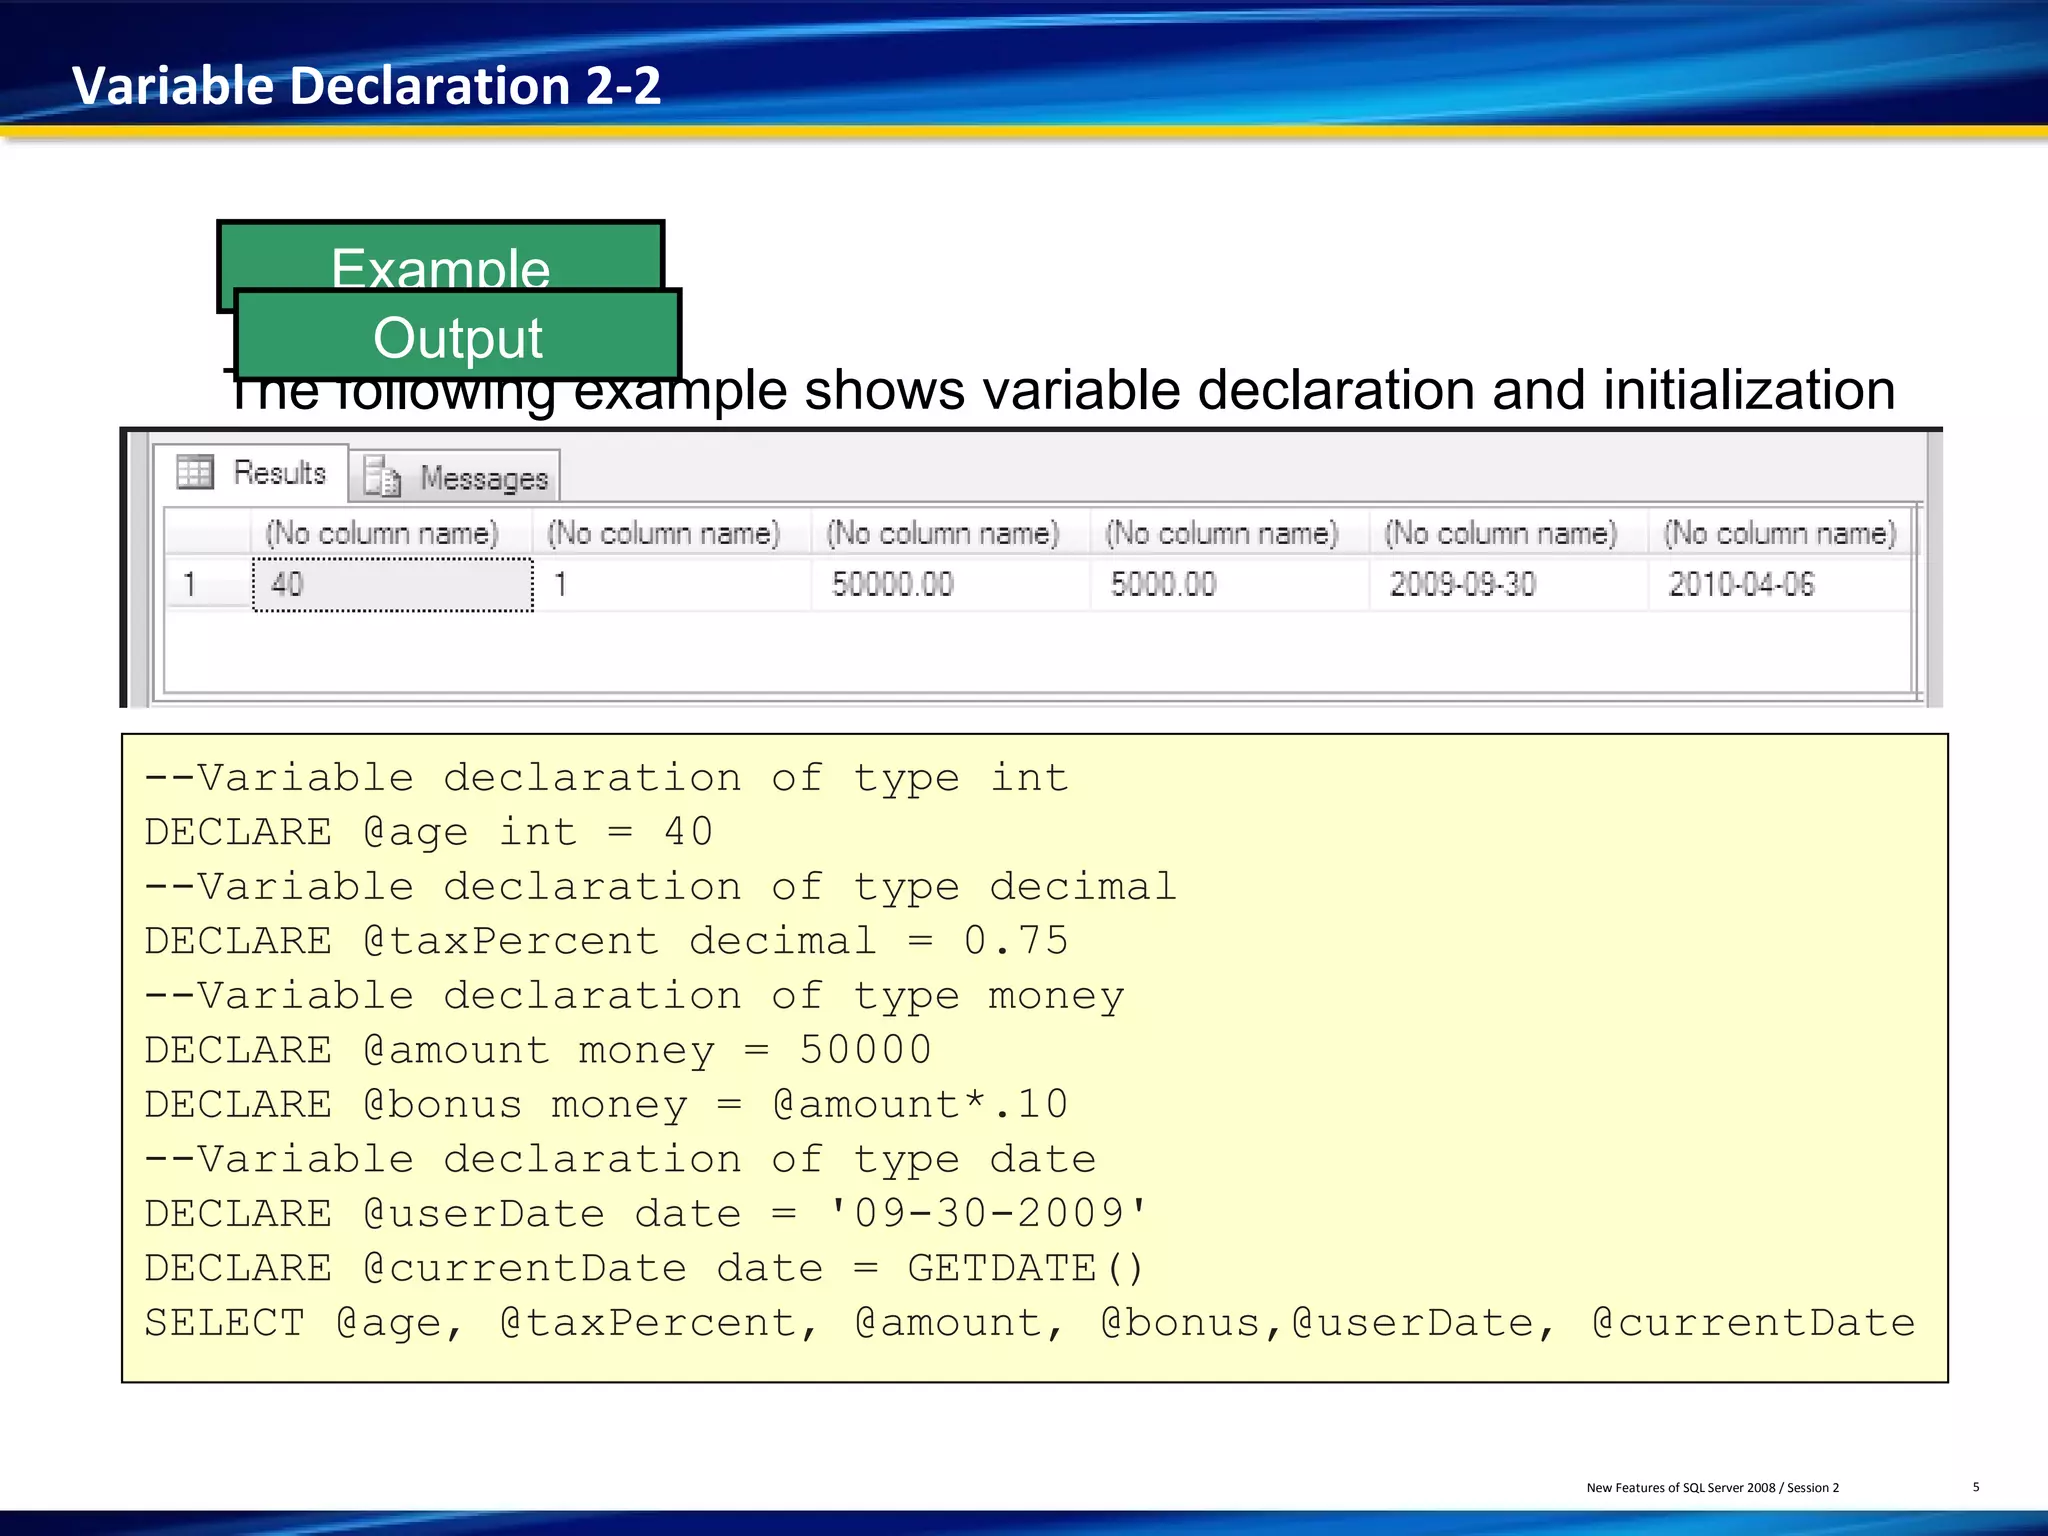
Task: Click the comment about type decimal
Action: 660,887
